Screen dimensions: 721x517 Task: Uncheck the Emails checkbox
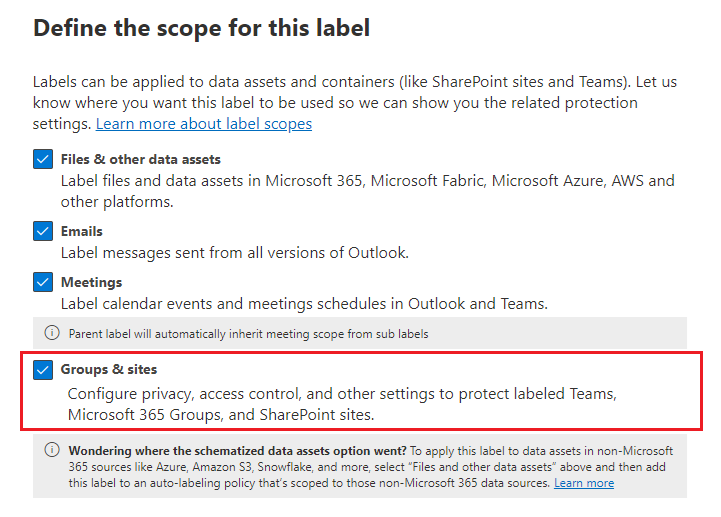click(42, 231)
